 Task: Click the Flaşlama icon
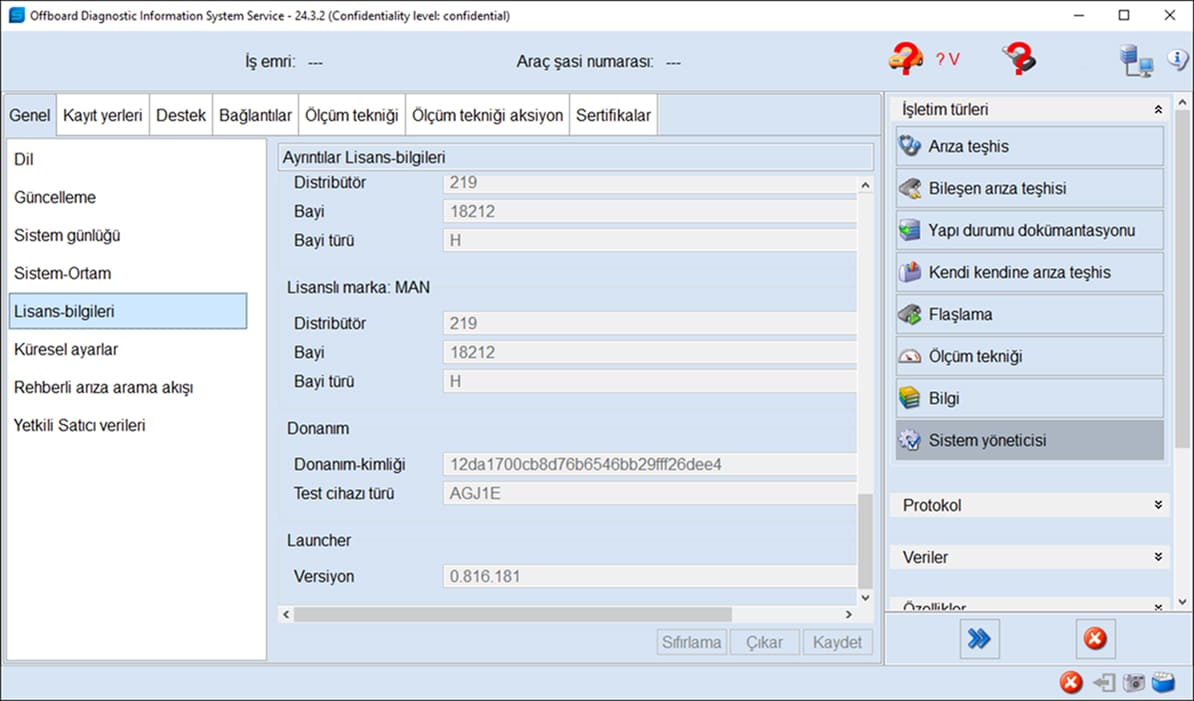[910, 314]
